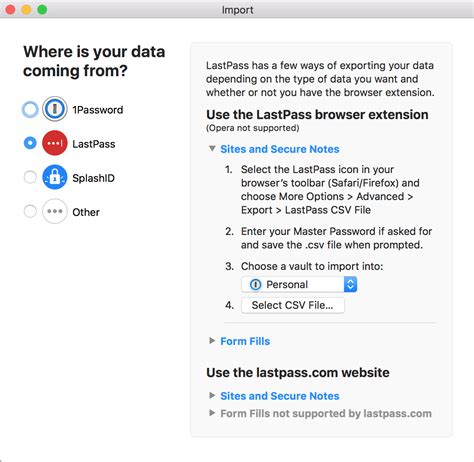Image resolution: width=474 pixels, height=462 pixels.
Task: Click the Other three-dots icon
Action: [55, 211]
